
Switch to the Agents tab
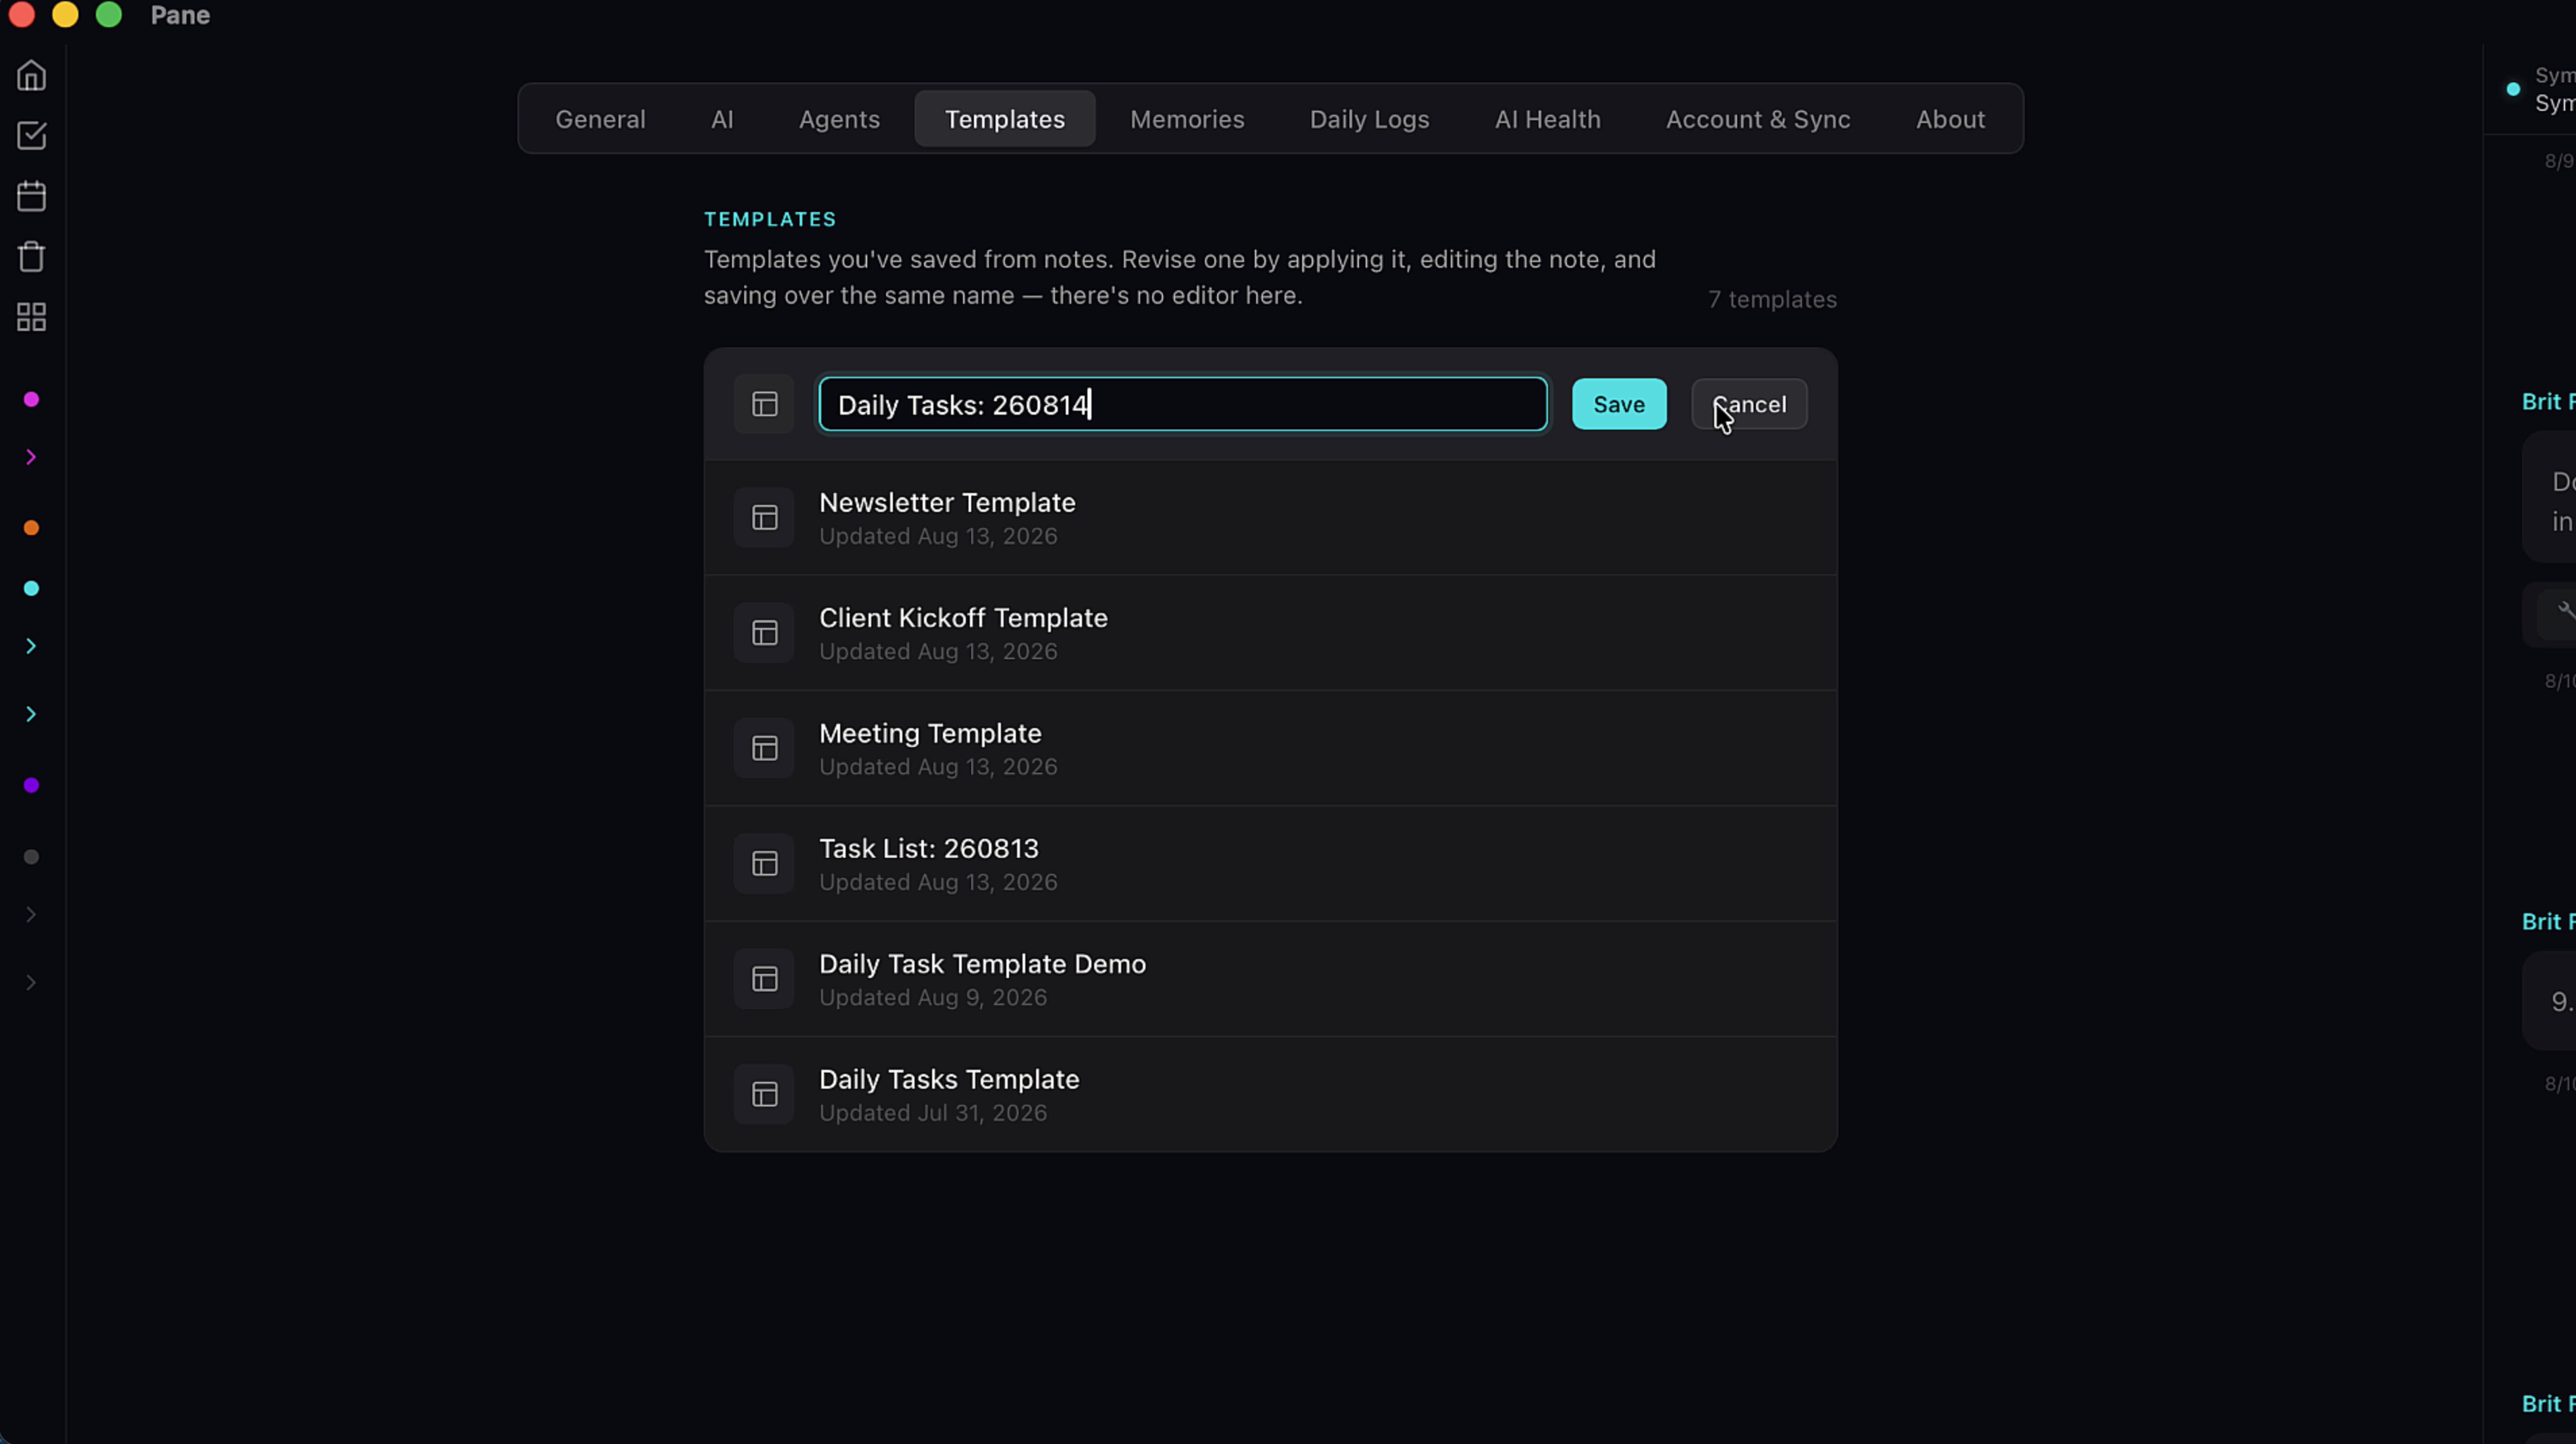pyautogui.click(x=839, y=119)
